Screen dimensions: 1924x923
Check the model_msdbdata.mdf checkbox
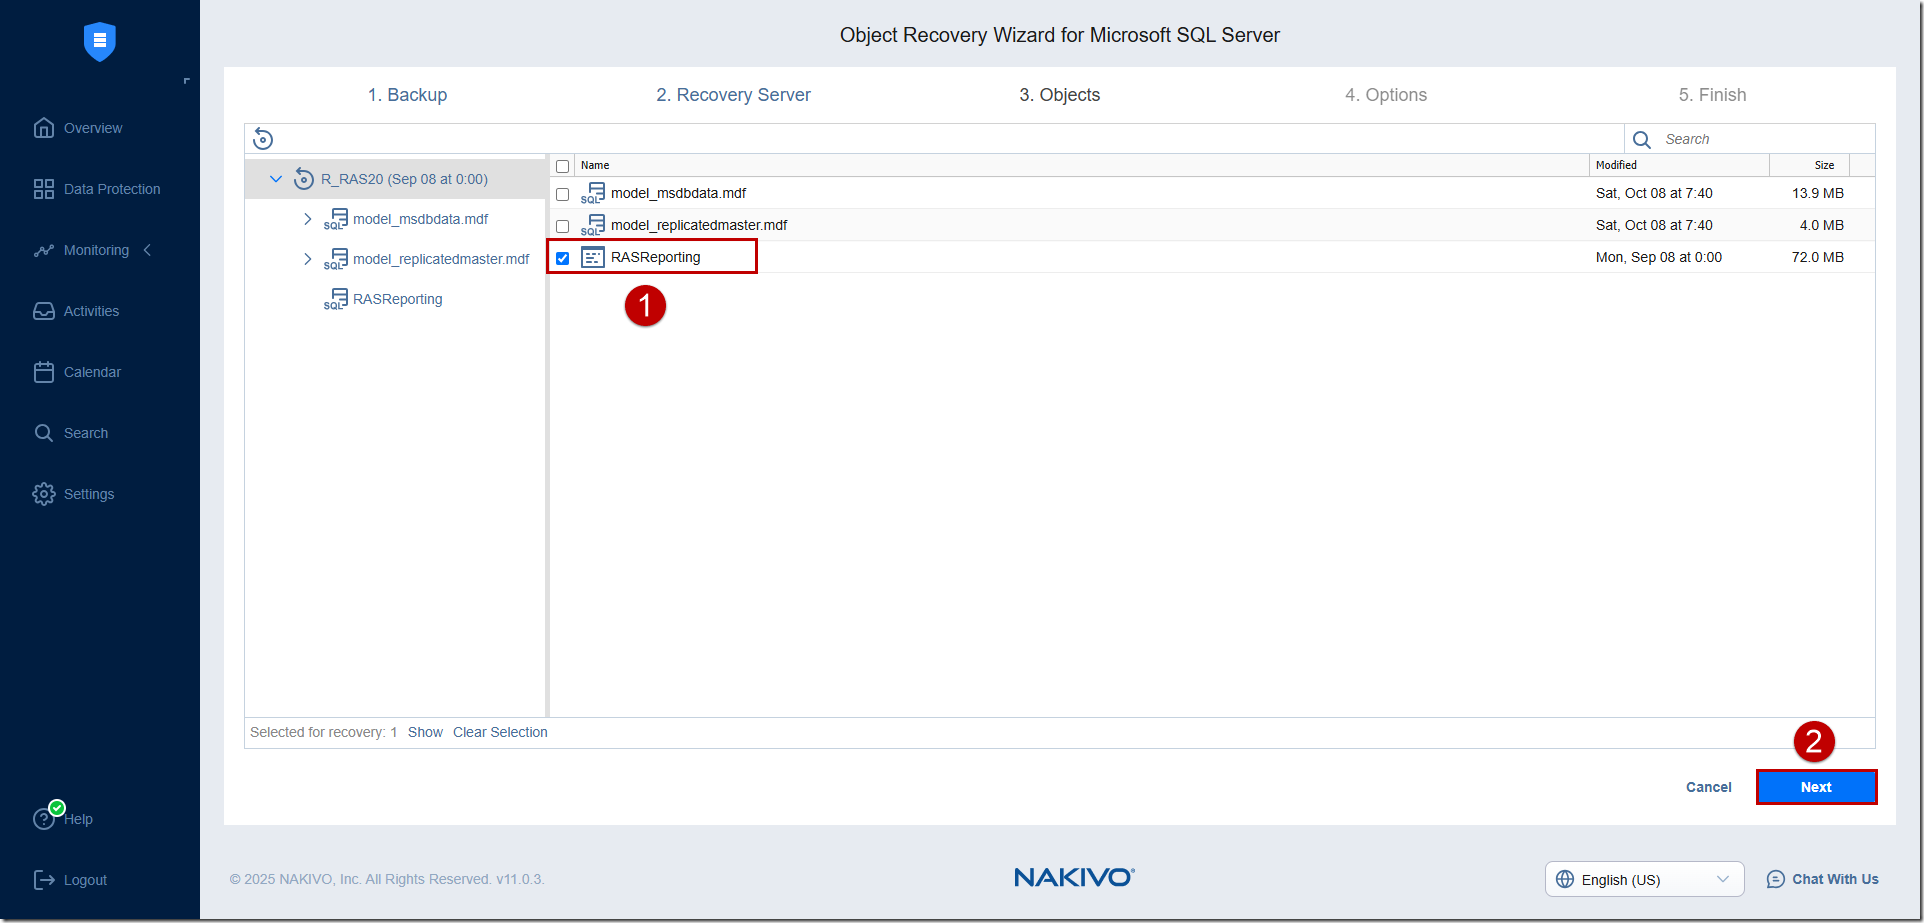(x=563, y=194)
